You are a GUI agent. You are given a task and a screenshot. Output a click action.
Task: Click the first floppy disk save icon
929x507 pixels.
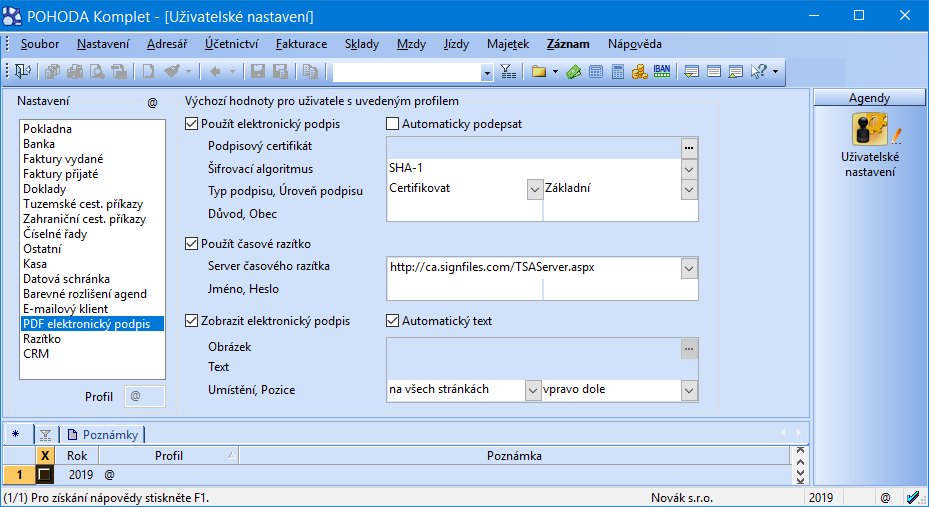pos(258,72)
